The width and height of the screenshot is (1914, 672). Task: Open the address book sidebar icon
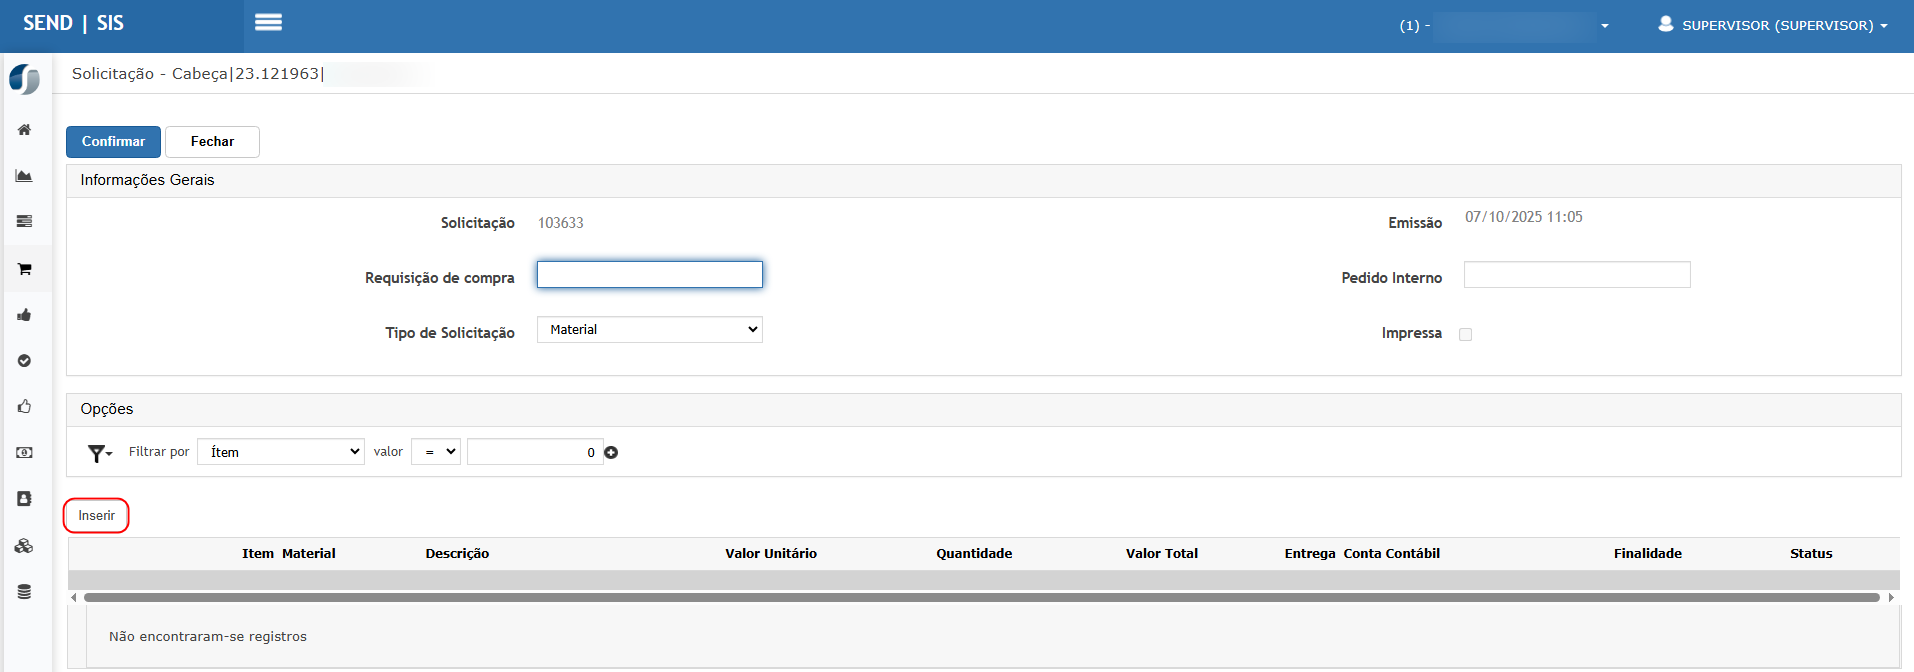24,499
